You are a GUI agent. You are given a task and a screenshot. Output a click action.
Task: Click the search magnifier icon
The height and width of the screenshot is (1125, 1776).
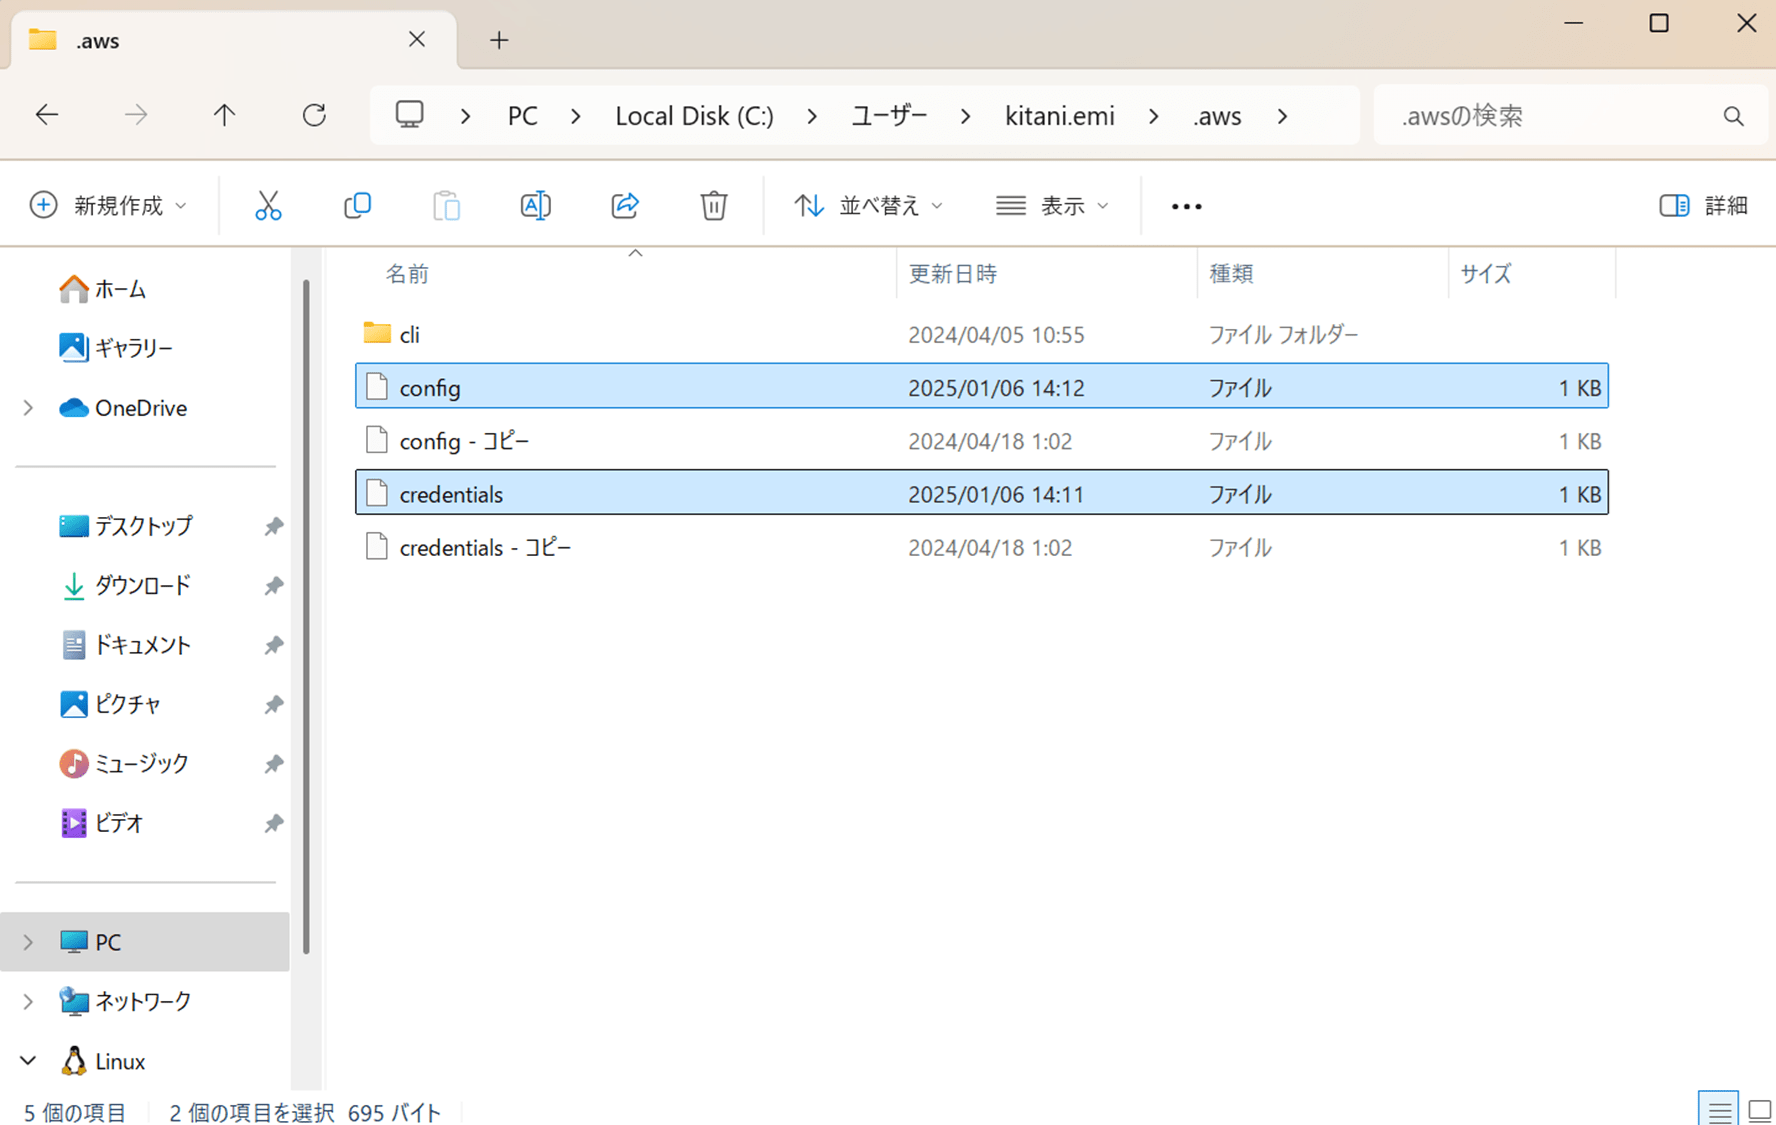tap(1733, 116)
